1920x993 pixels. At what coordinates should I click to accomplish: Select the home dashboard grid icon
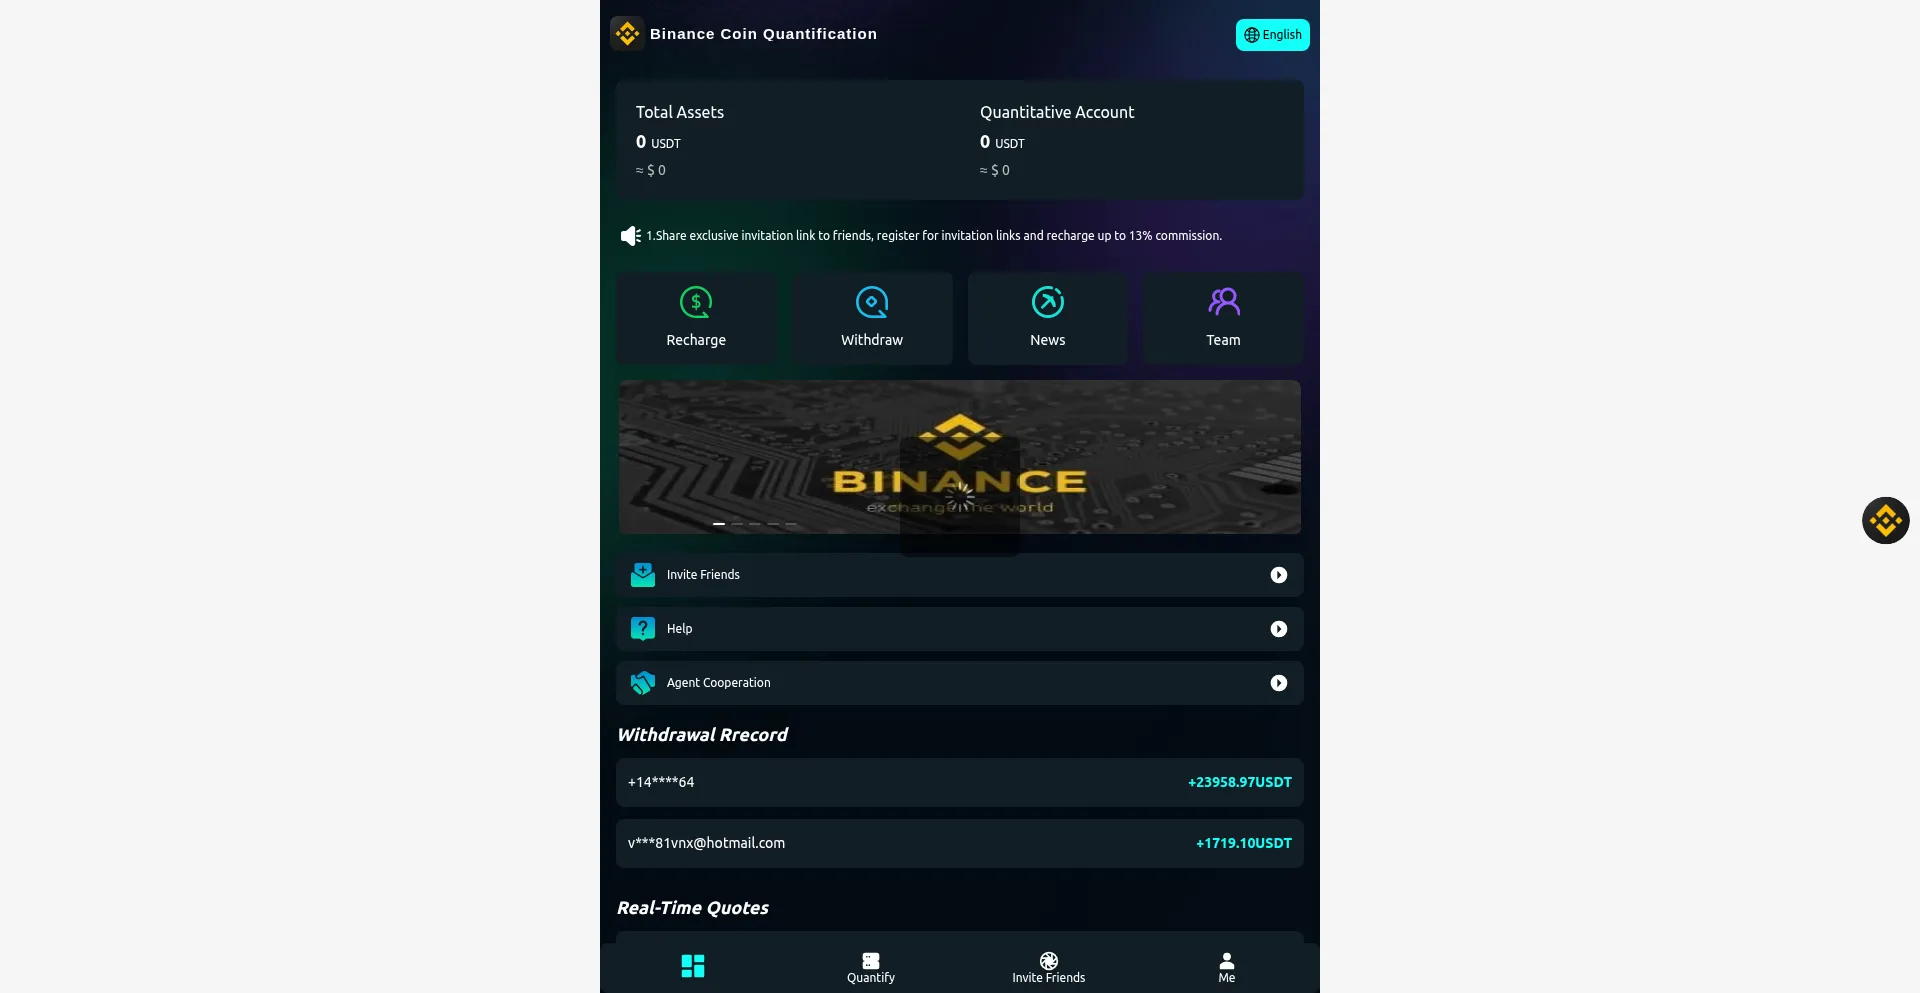pyautogui.click(x=693, y=966)
